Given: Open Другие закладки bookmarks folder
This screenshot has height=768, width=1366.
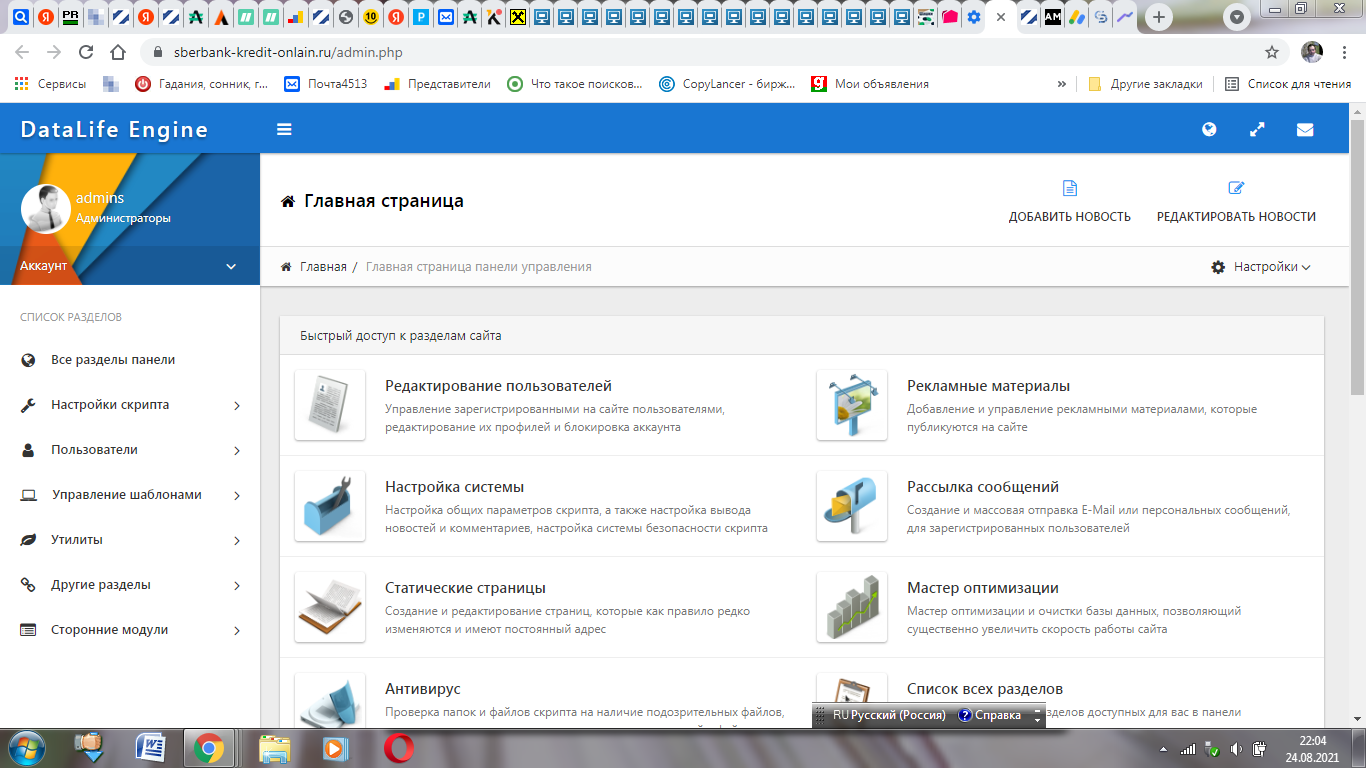Looking at the screenshot, I should pyautogui.click(x=1145, y=84).
